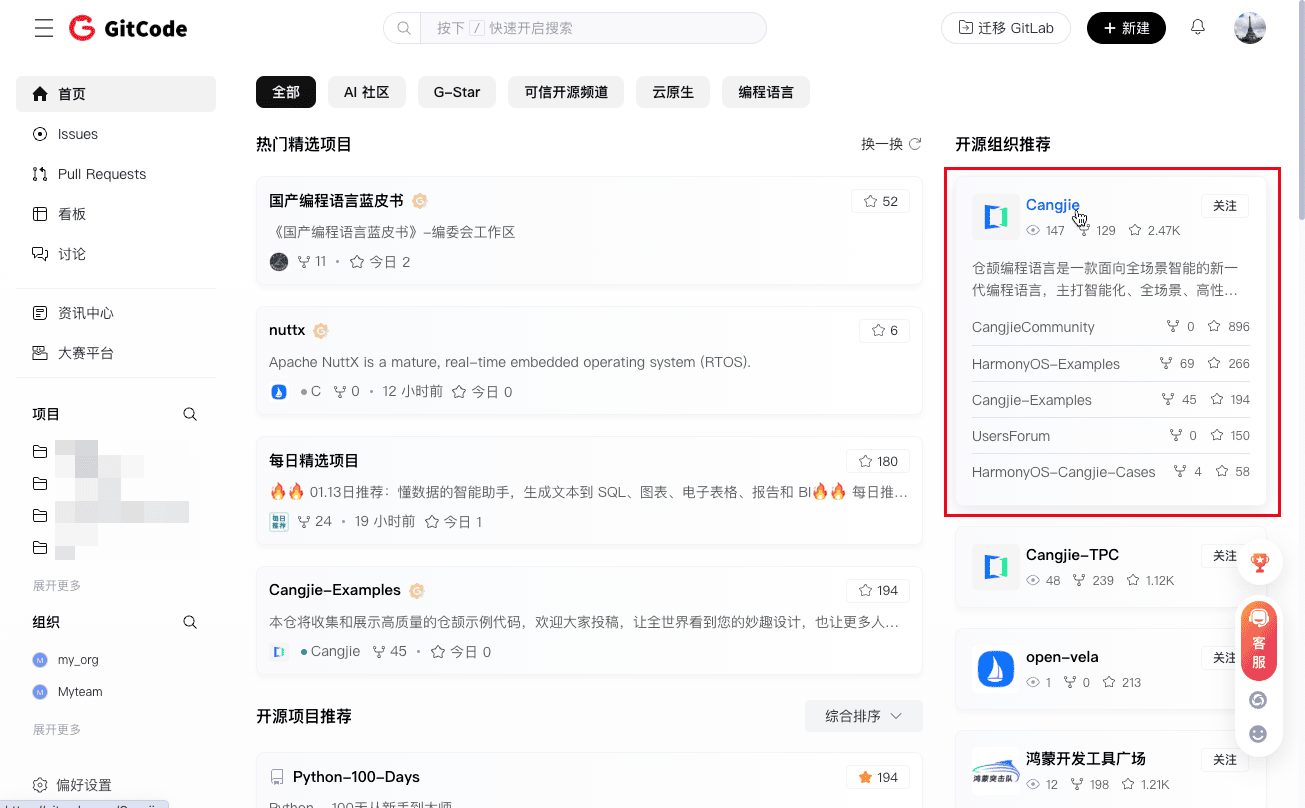Screen dimensions: 1305x808
Task: Expand more projects via 展开更多
Action: 57,586
